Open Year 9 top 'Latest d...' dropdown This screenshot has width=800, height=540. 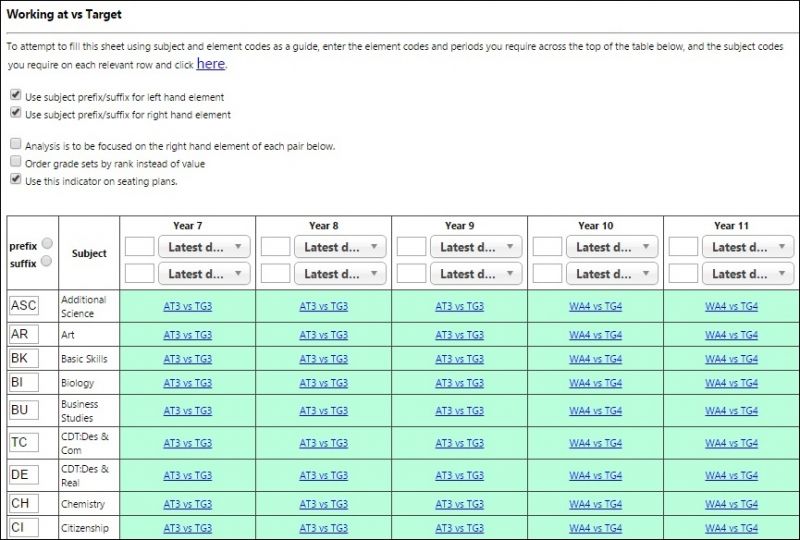[476, 247]
